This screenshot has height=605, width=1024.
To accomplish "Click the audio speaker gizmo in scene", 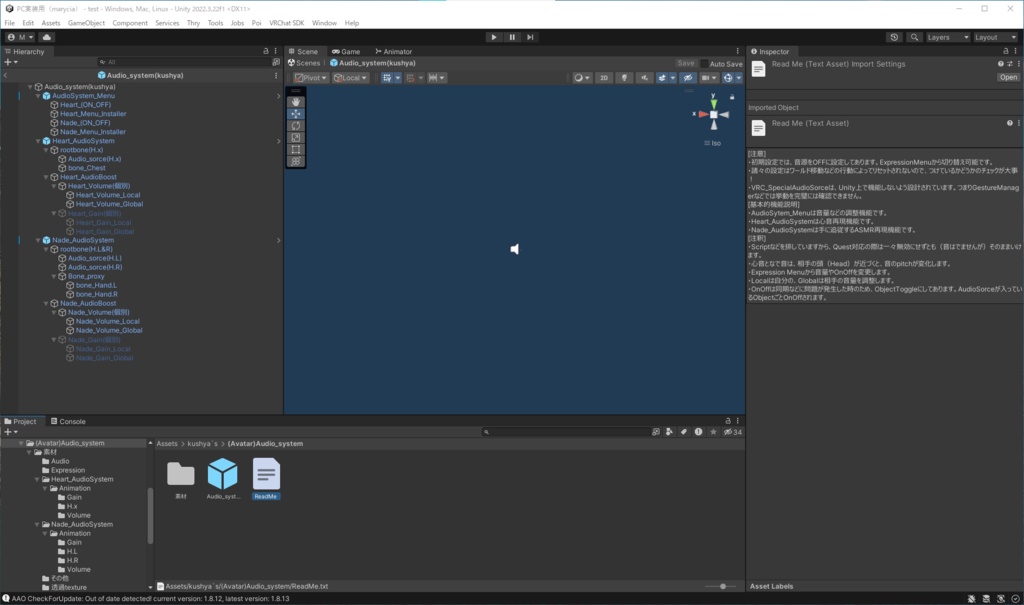I will pos(515,249).
